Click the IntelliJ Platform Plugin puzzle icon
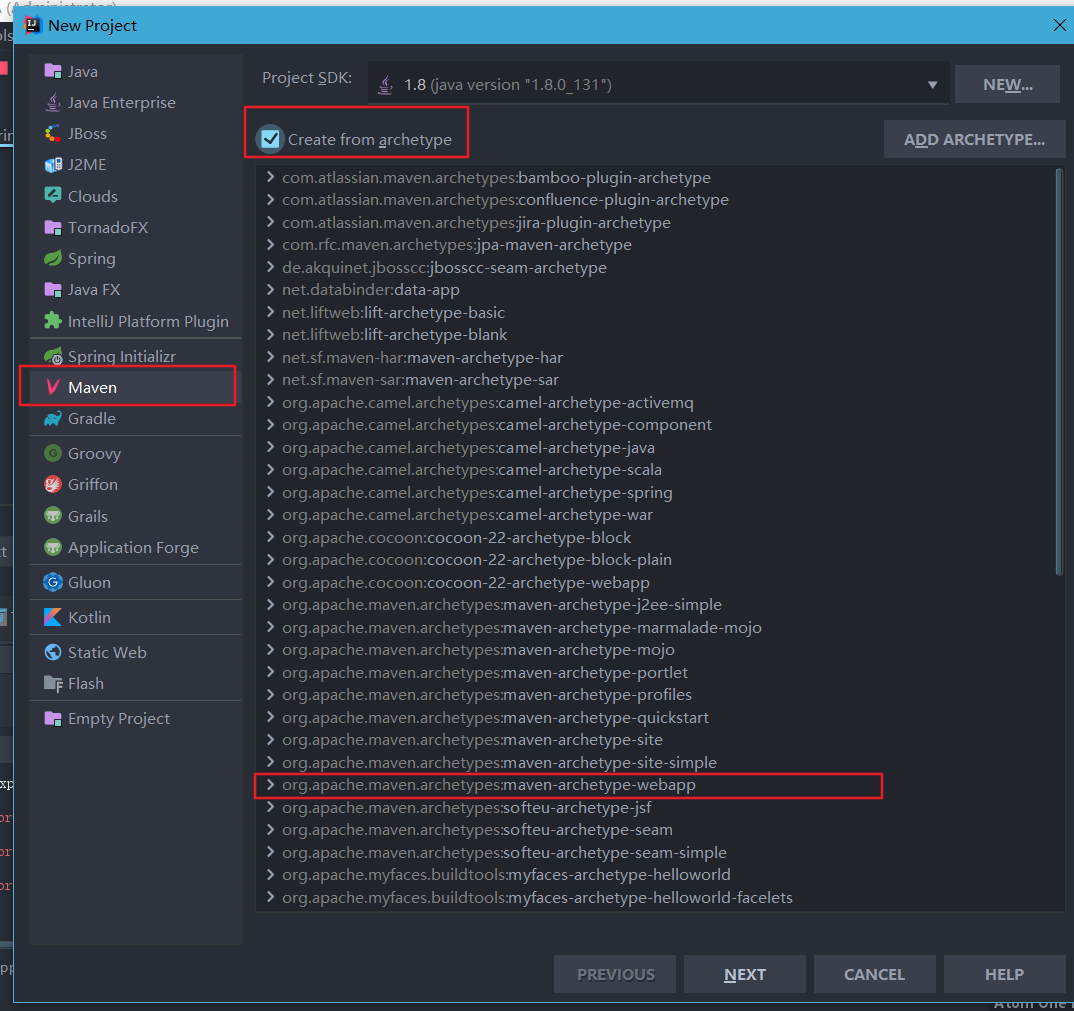1074x1011 pixels. point(53,321)
